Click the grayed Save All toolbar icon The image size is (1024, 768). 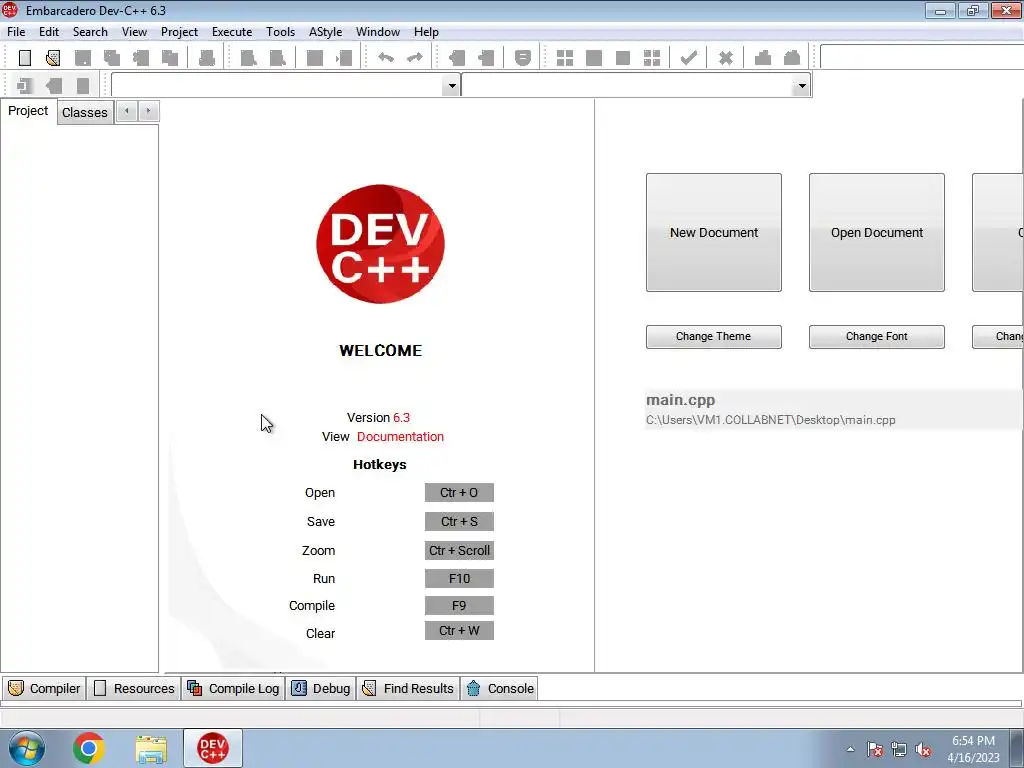[x=112, y=58]
